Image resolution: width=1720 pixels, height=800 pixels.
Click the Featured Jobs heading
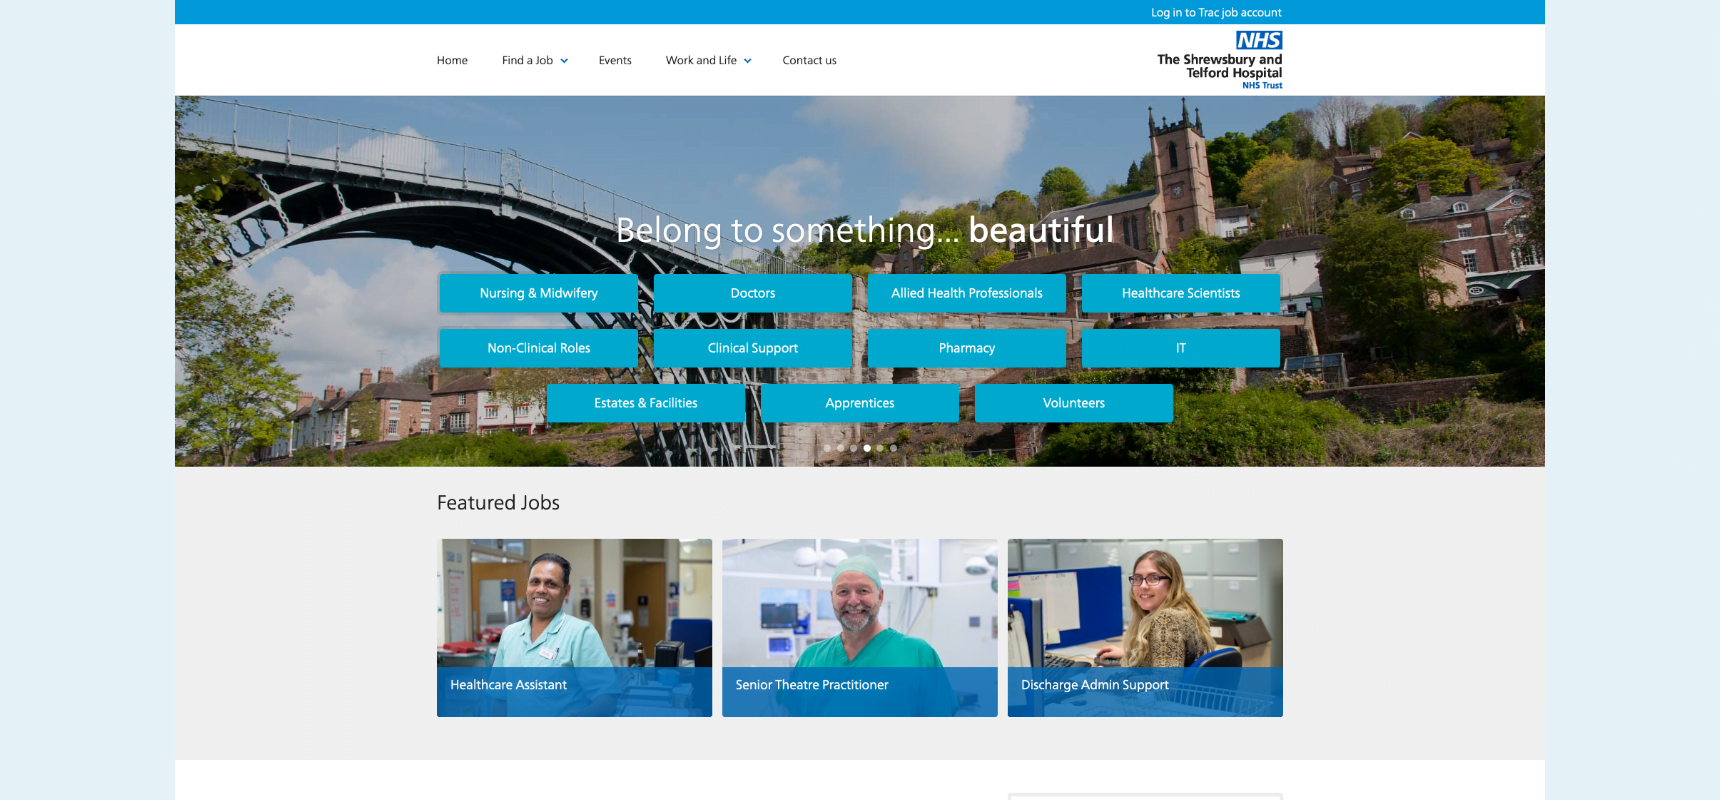tap(498, 503)
